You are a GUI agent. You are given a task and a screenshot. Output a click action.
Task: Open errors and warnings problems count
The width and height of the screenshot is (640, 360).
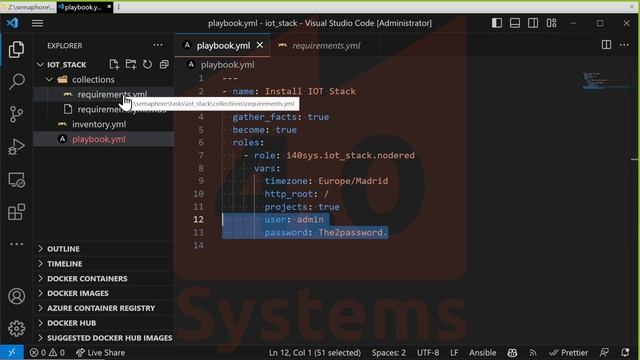click(47, 353)
